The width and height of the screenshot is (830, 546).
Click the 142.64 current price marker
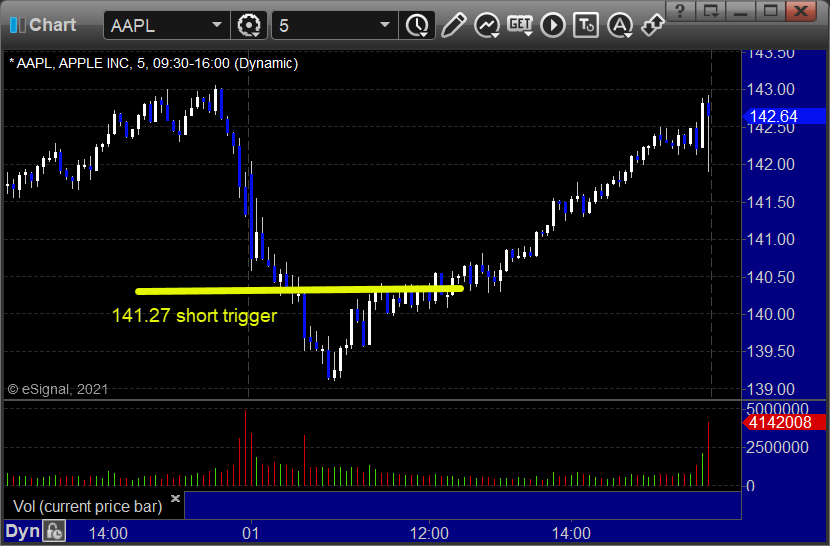[784, 116]
